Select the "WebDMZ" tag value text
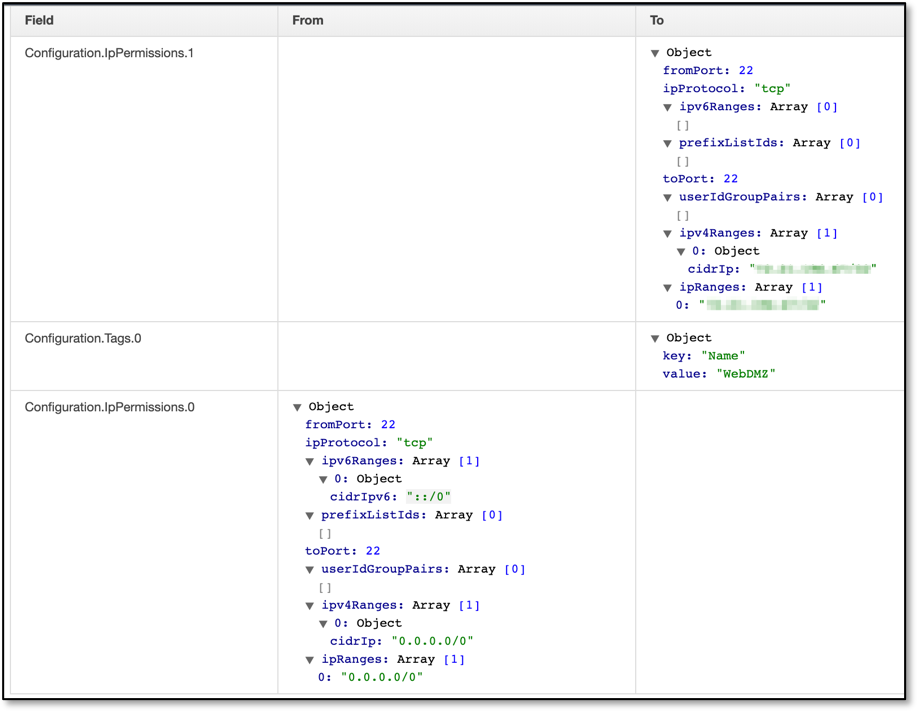The image size is (918, 712). click(746, 374)
